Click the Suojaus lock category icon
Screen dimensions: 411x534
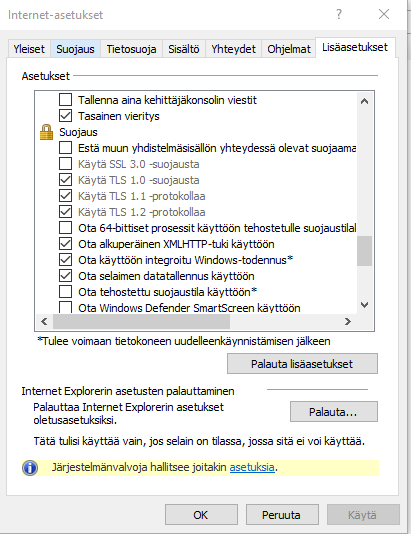click(46, 132)
